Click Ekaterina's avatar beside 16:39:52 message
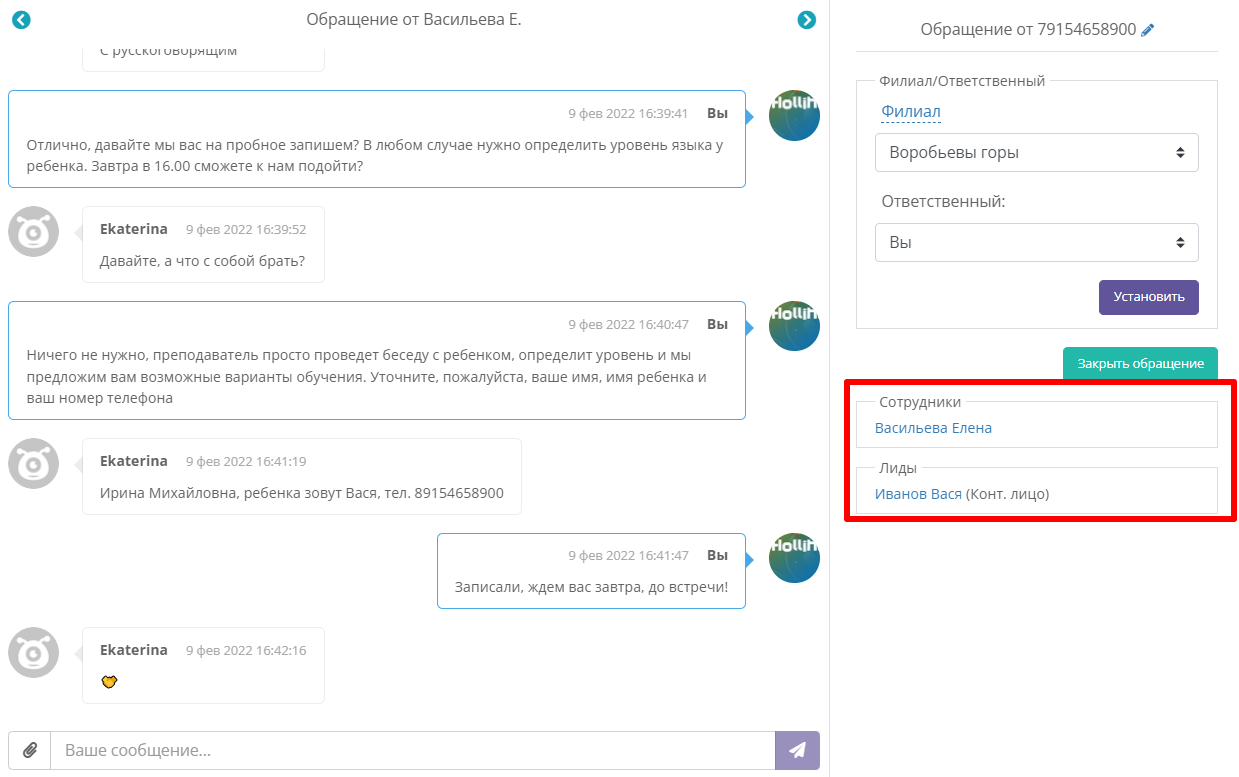Screen dimensions: 1239x777 coord(34,232)
